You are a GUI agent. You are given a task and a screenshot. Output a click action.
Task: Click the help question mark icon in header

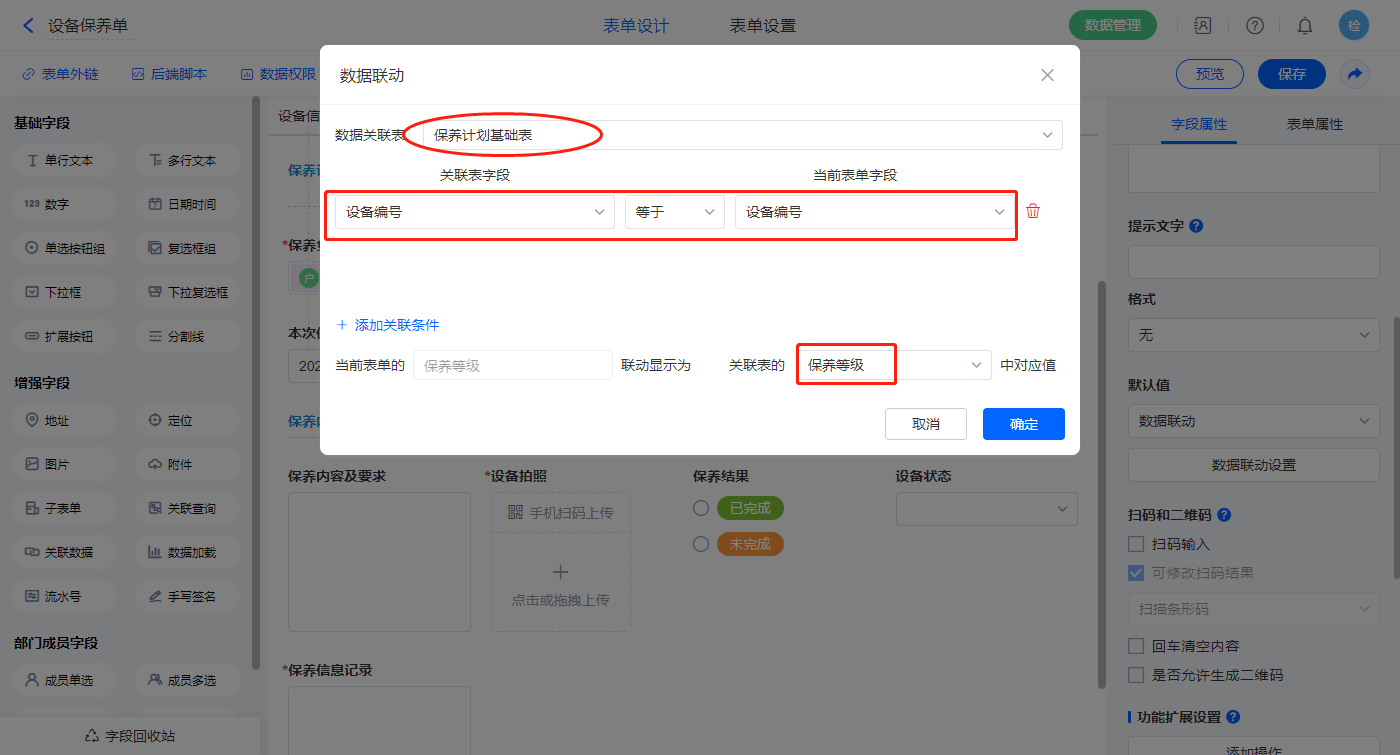(x=1255, y=26)
